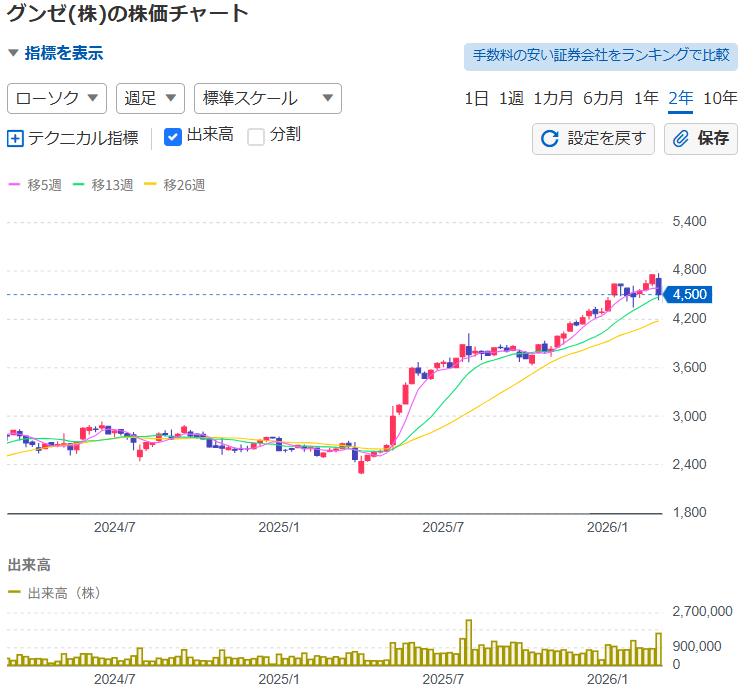Enable the 分割 checkbox
This screenshot has height=694, width=750.
[x=256, y=137]
